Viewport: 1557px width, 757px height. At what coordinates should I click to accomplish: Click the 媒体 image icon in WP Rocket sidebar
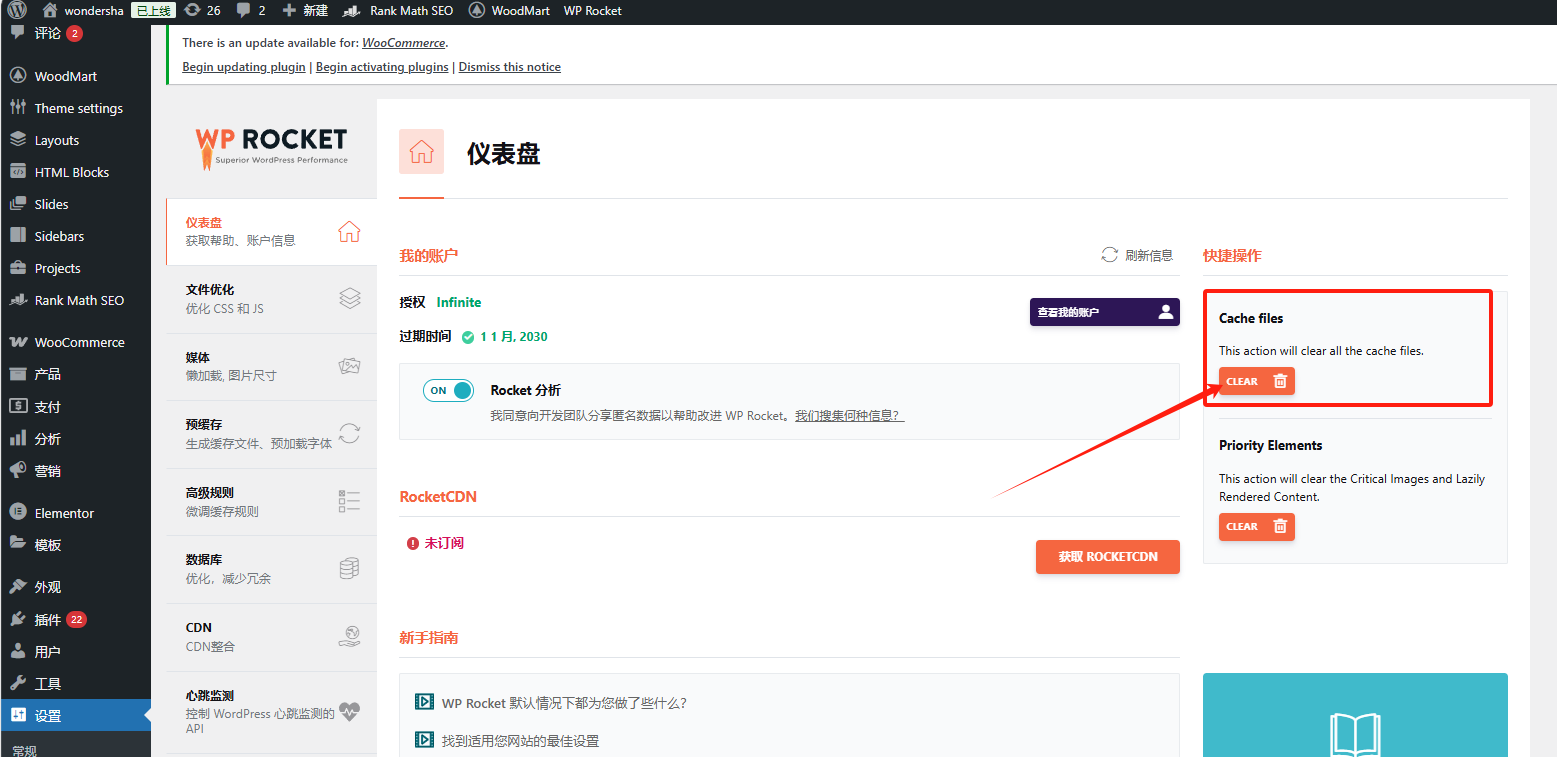349,366
